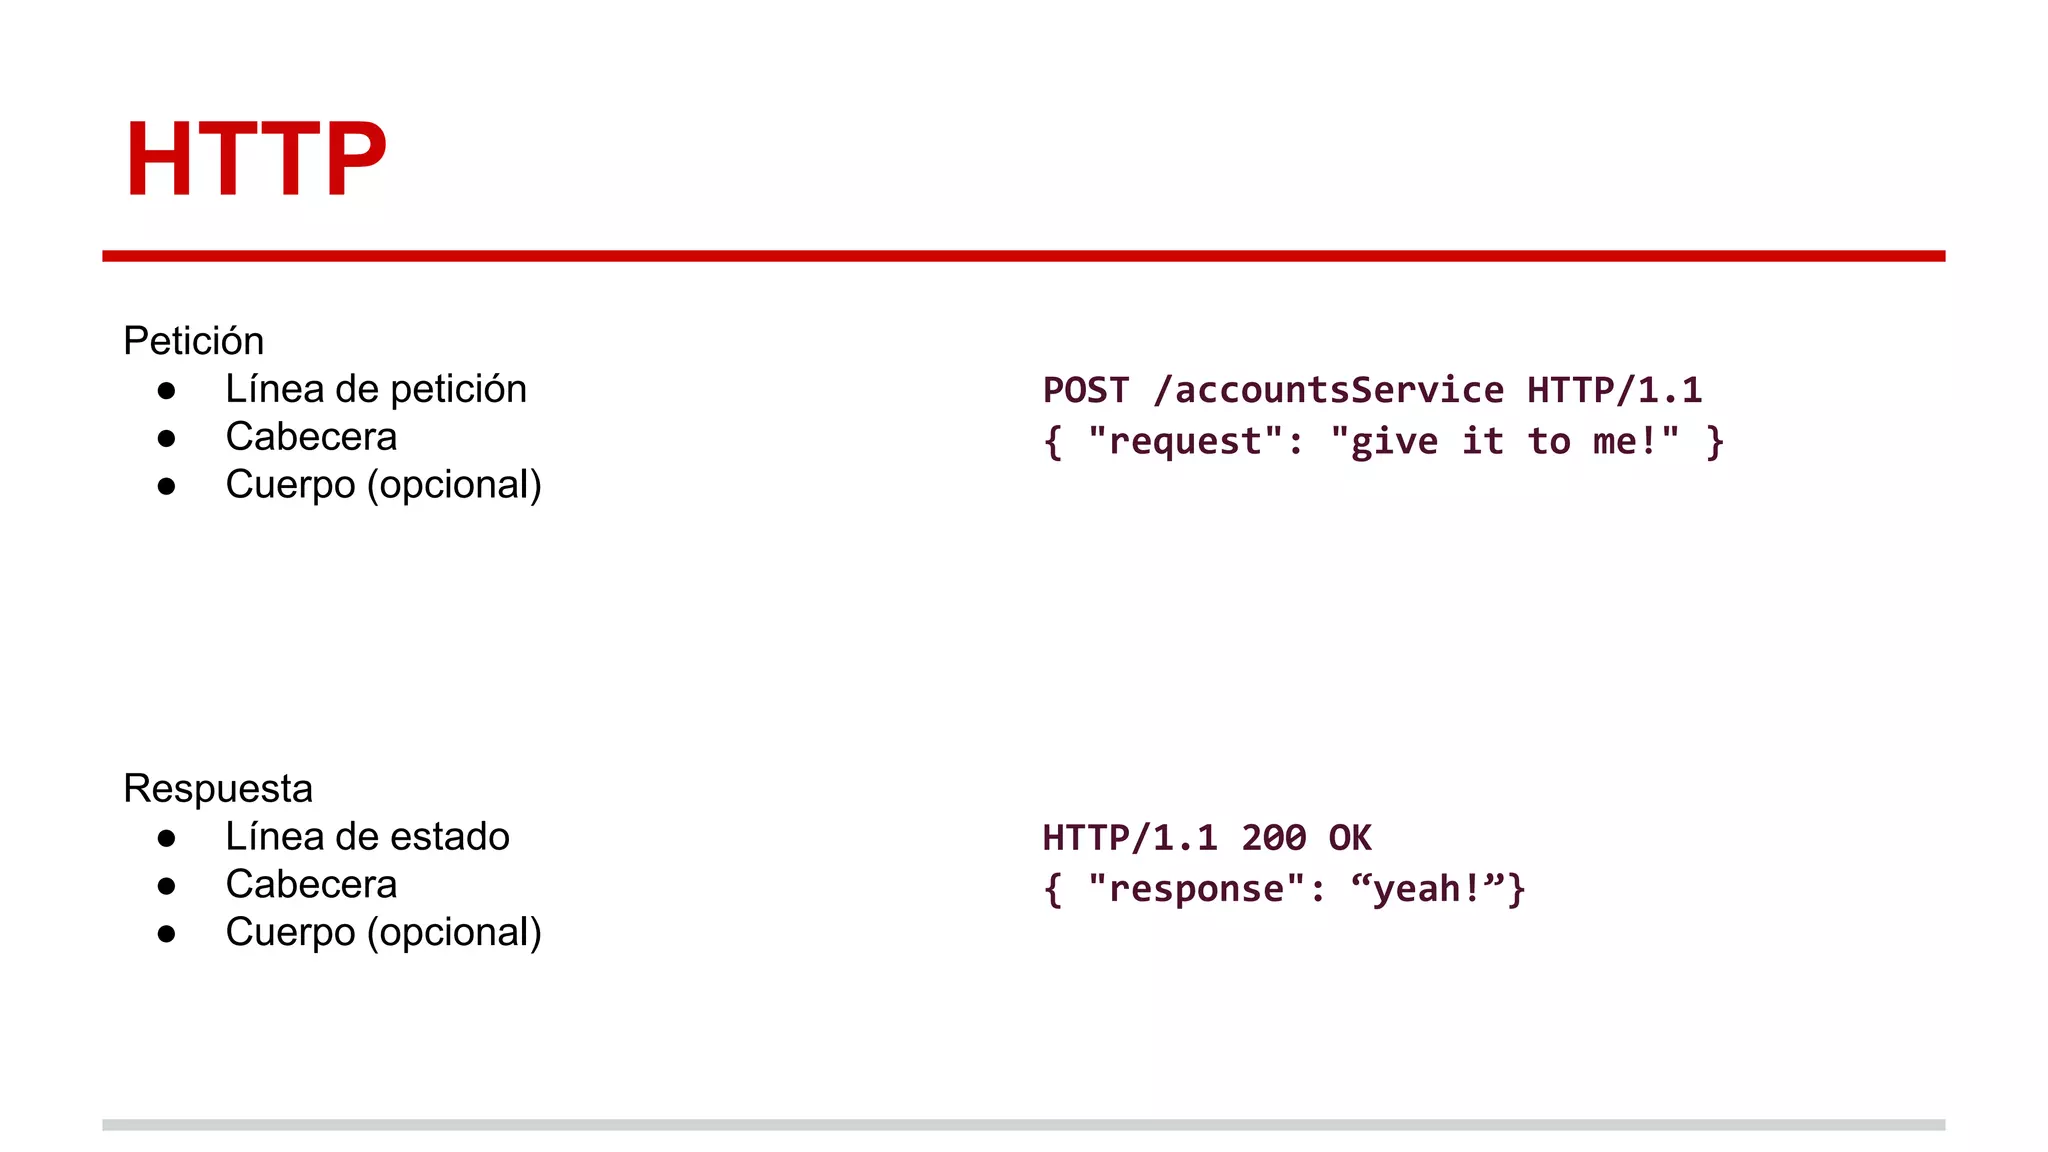This screenshot has width=2048, height=1152.
Task: Click the red horizontal divider under the title
Action: point(1023,256)
